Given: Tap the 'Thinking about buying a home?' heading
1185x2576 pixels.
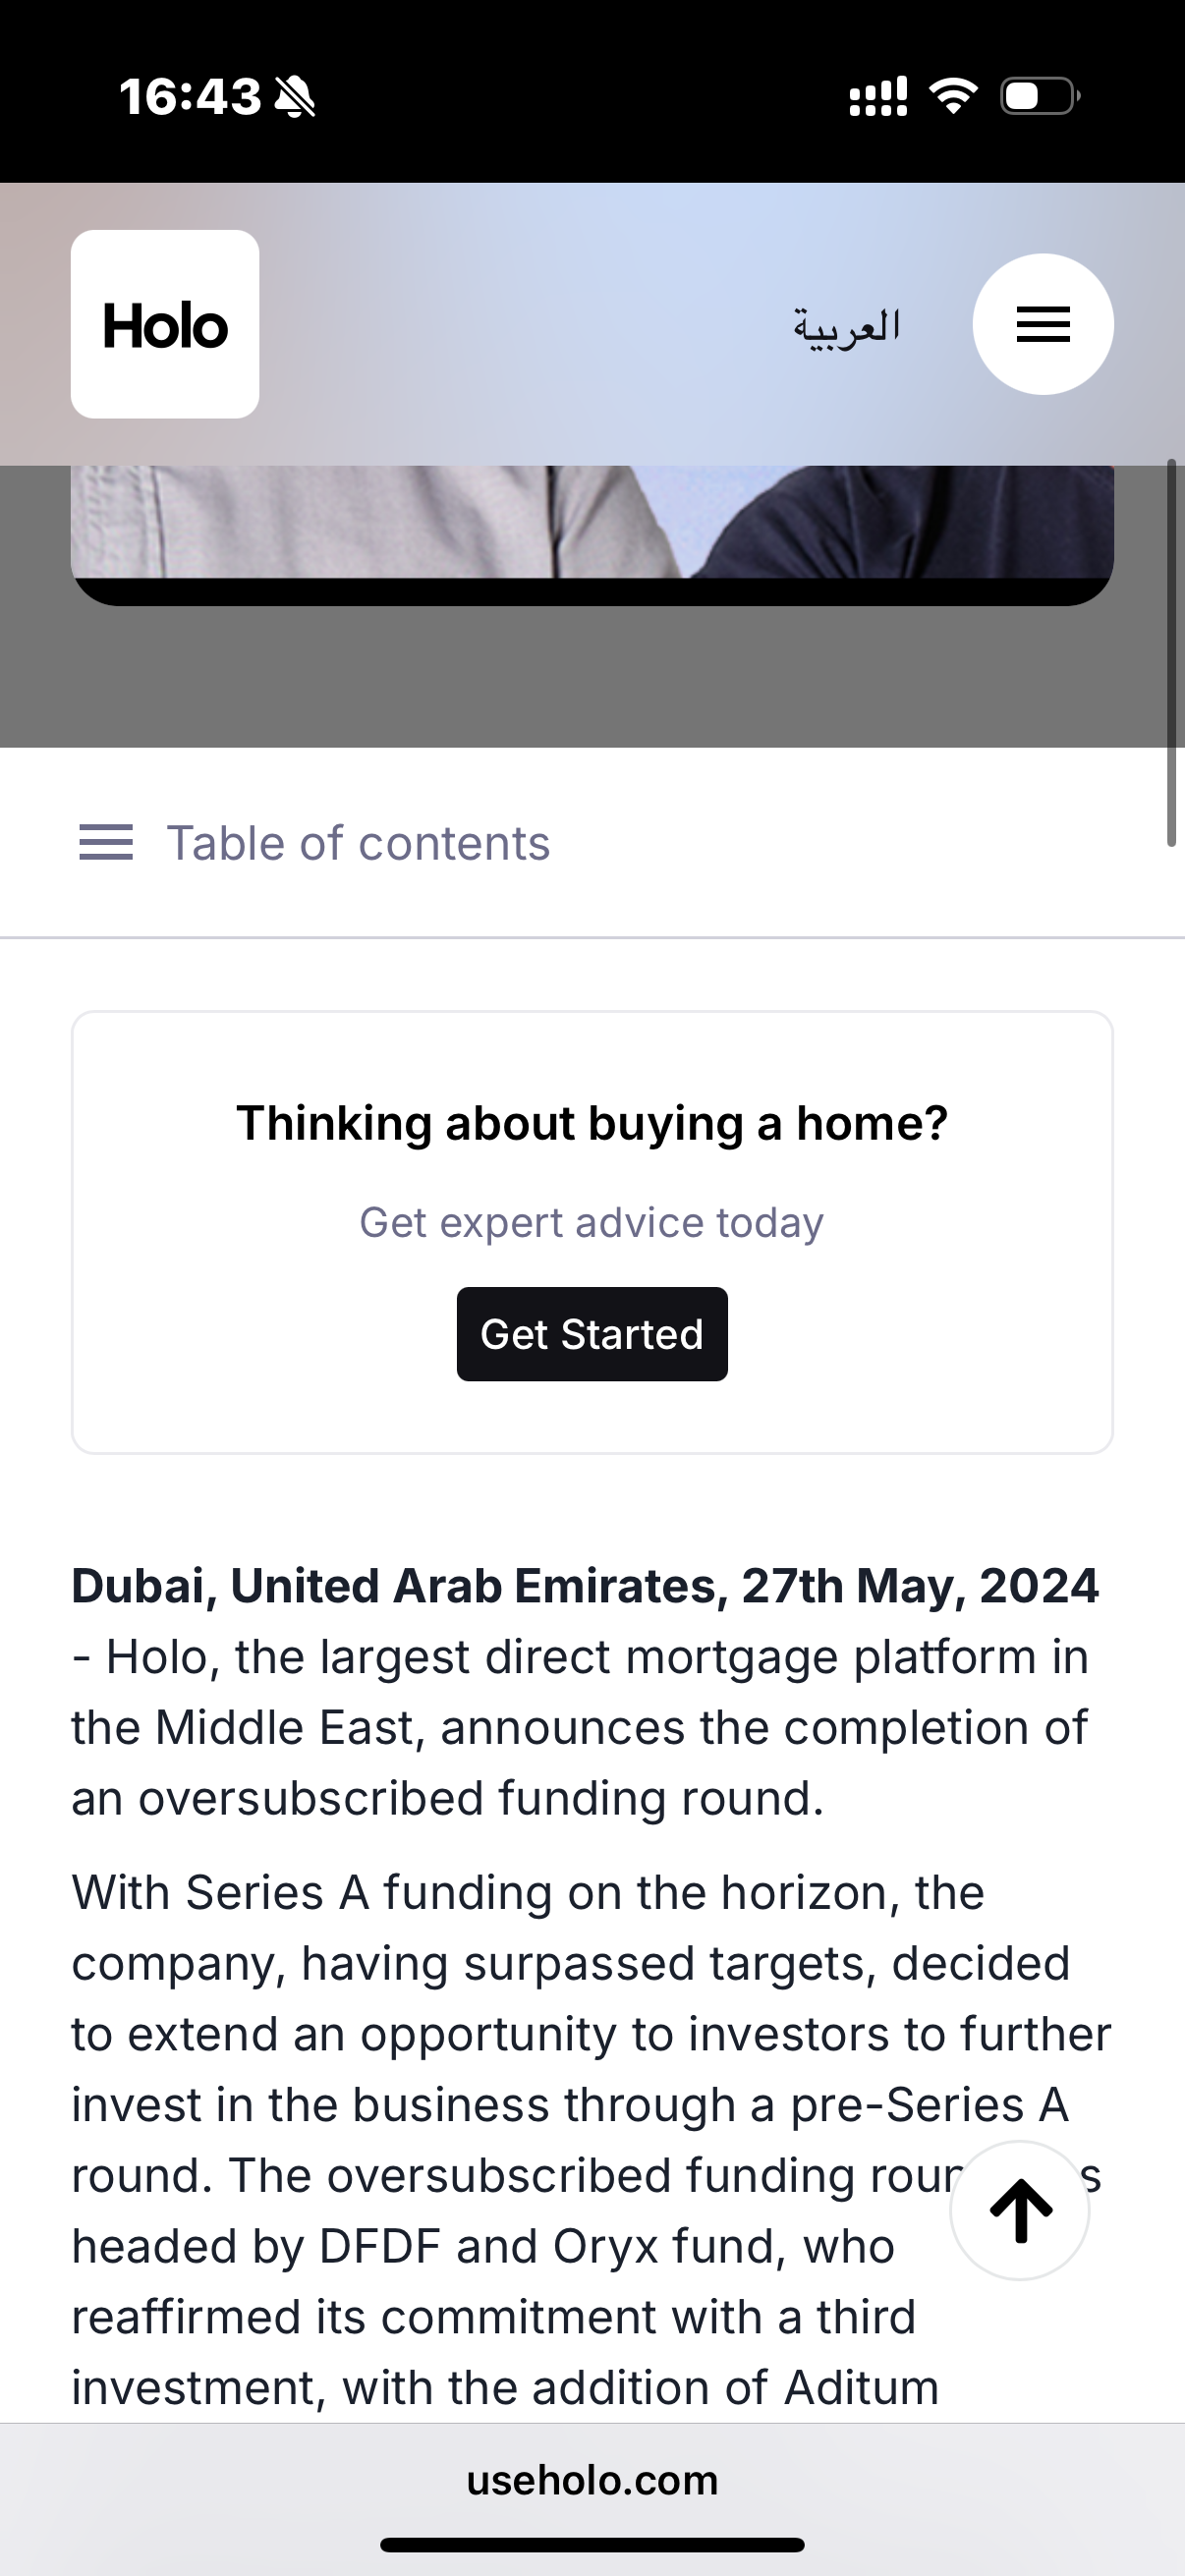Looking at the screenshot, I should pos(592,1123).
